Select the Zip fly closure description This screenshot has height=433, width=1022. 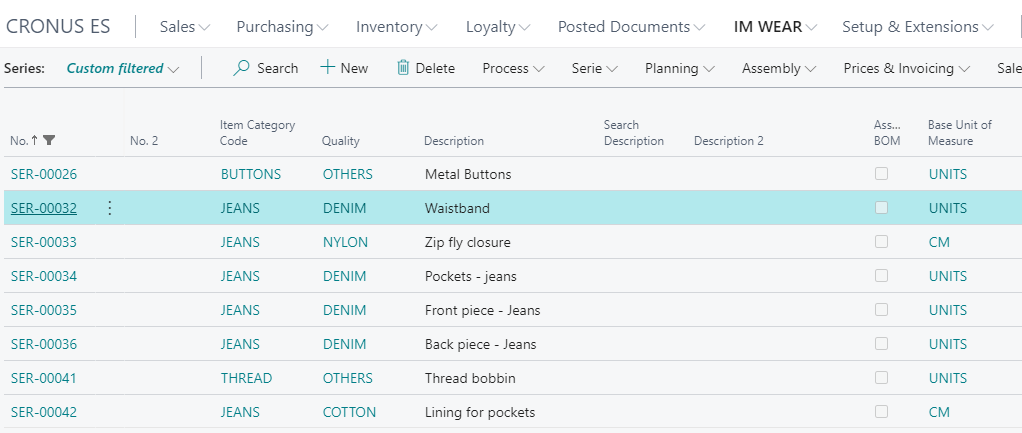[x=467, y=242]
